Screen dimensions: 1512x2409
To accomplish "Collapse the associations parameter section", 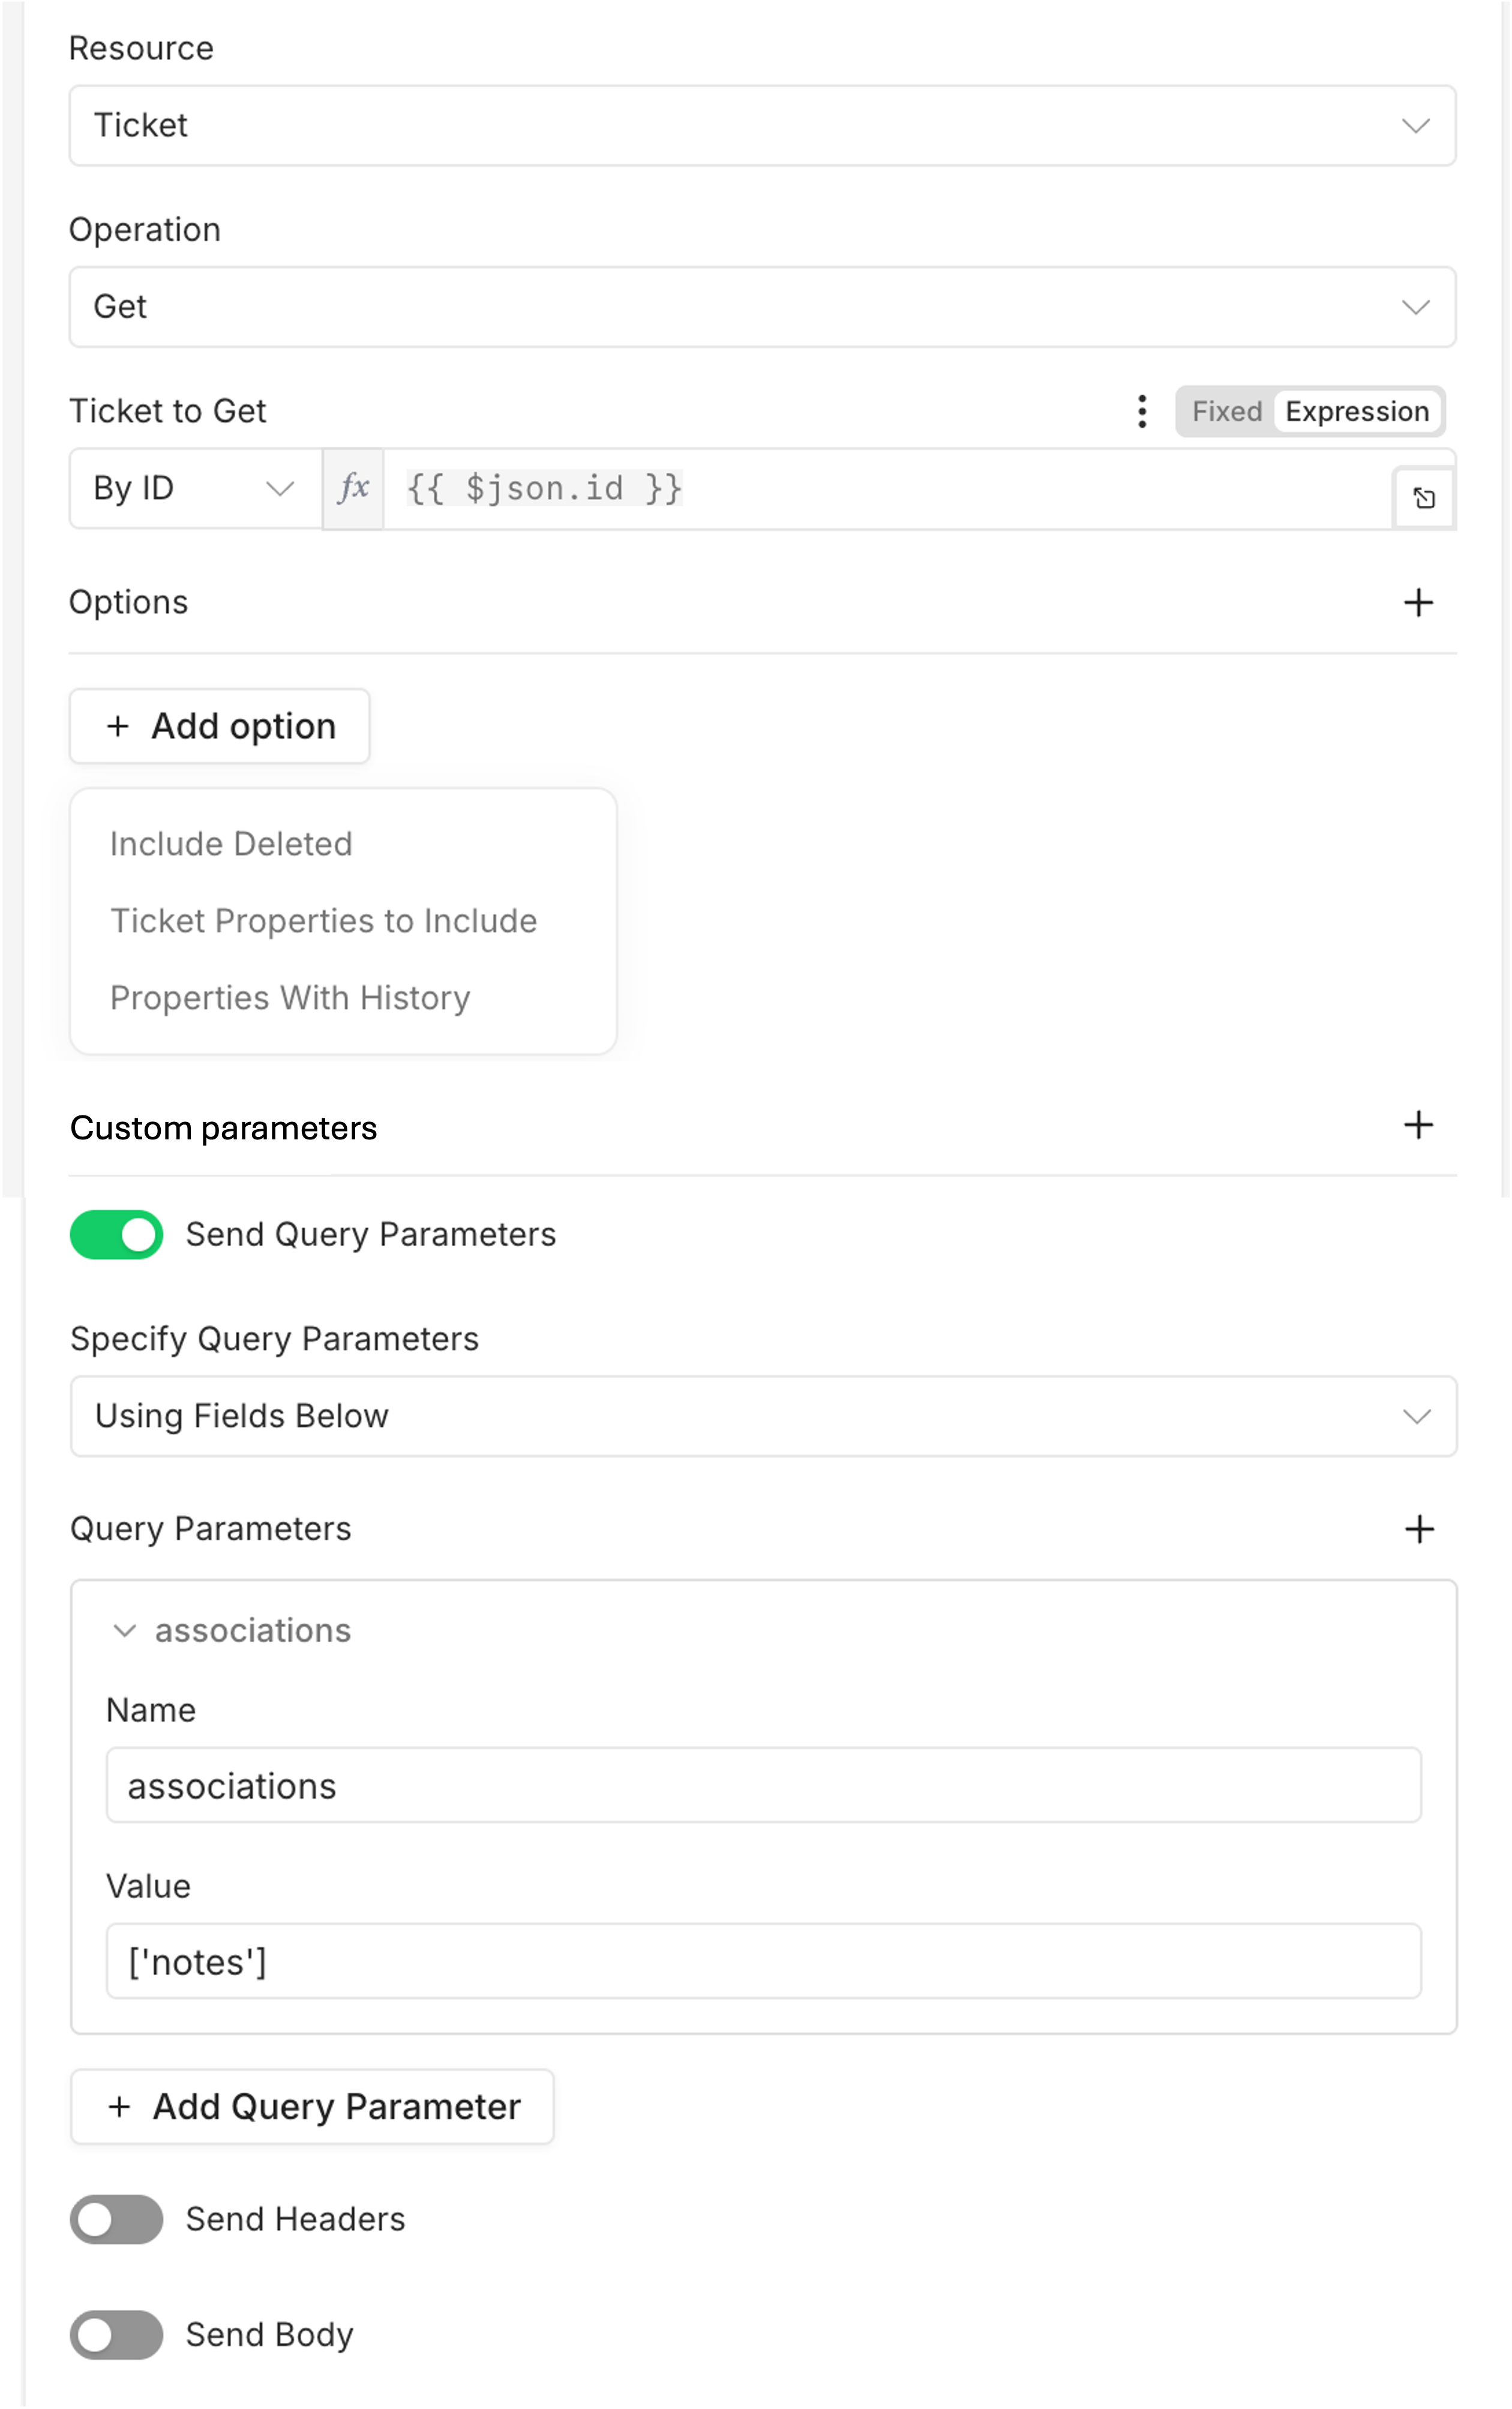I will click(x=125, y=1630).
